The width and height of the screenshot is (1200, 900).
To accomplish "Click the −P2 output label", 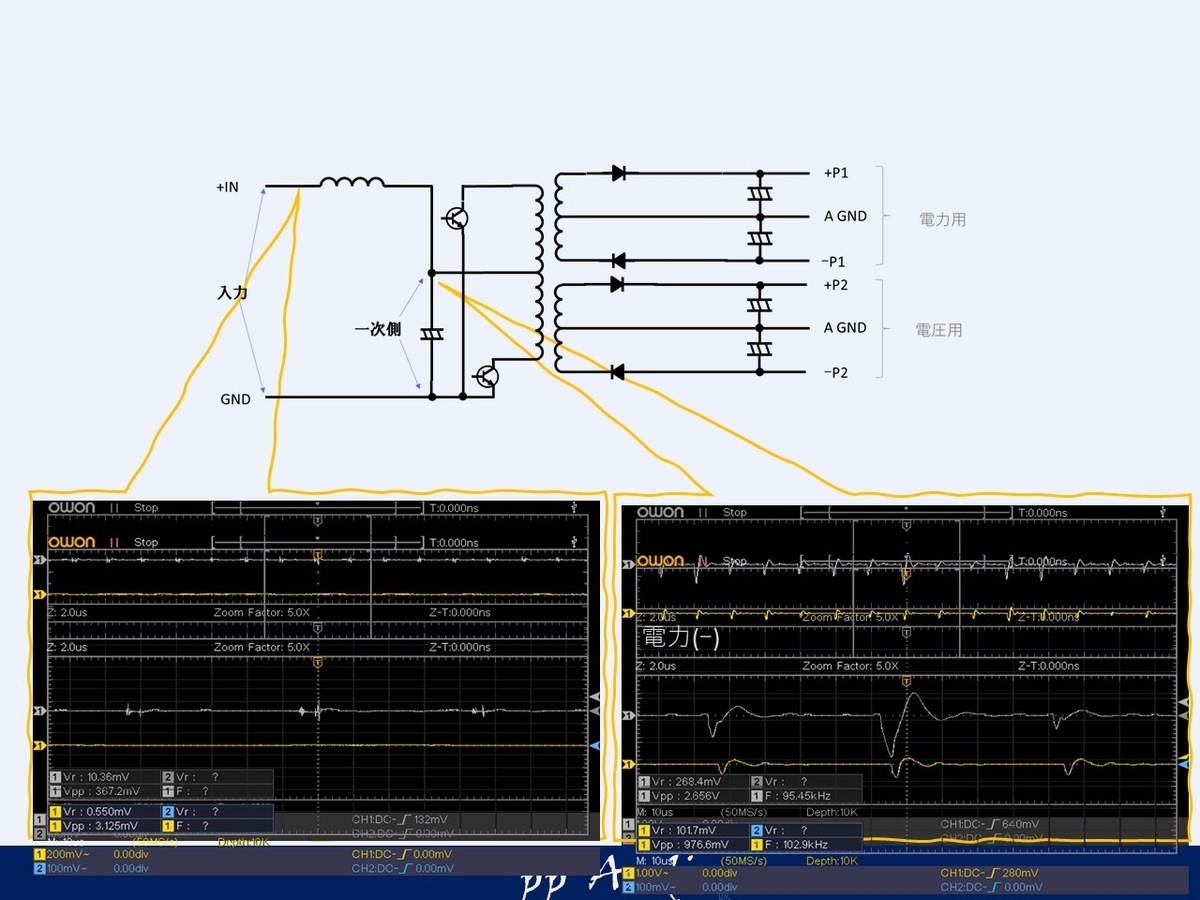I will [x=836, y=372].
